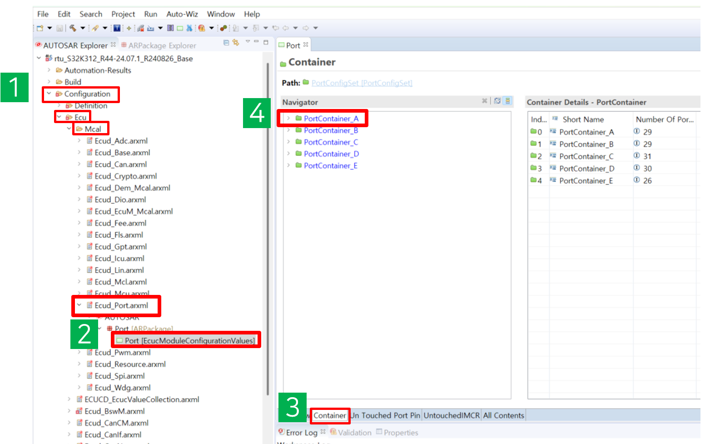This screenshot has width=705, height=447.
Task: Open AUTOSAR Explorer view menu triangle
Action: click(248, 41)
